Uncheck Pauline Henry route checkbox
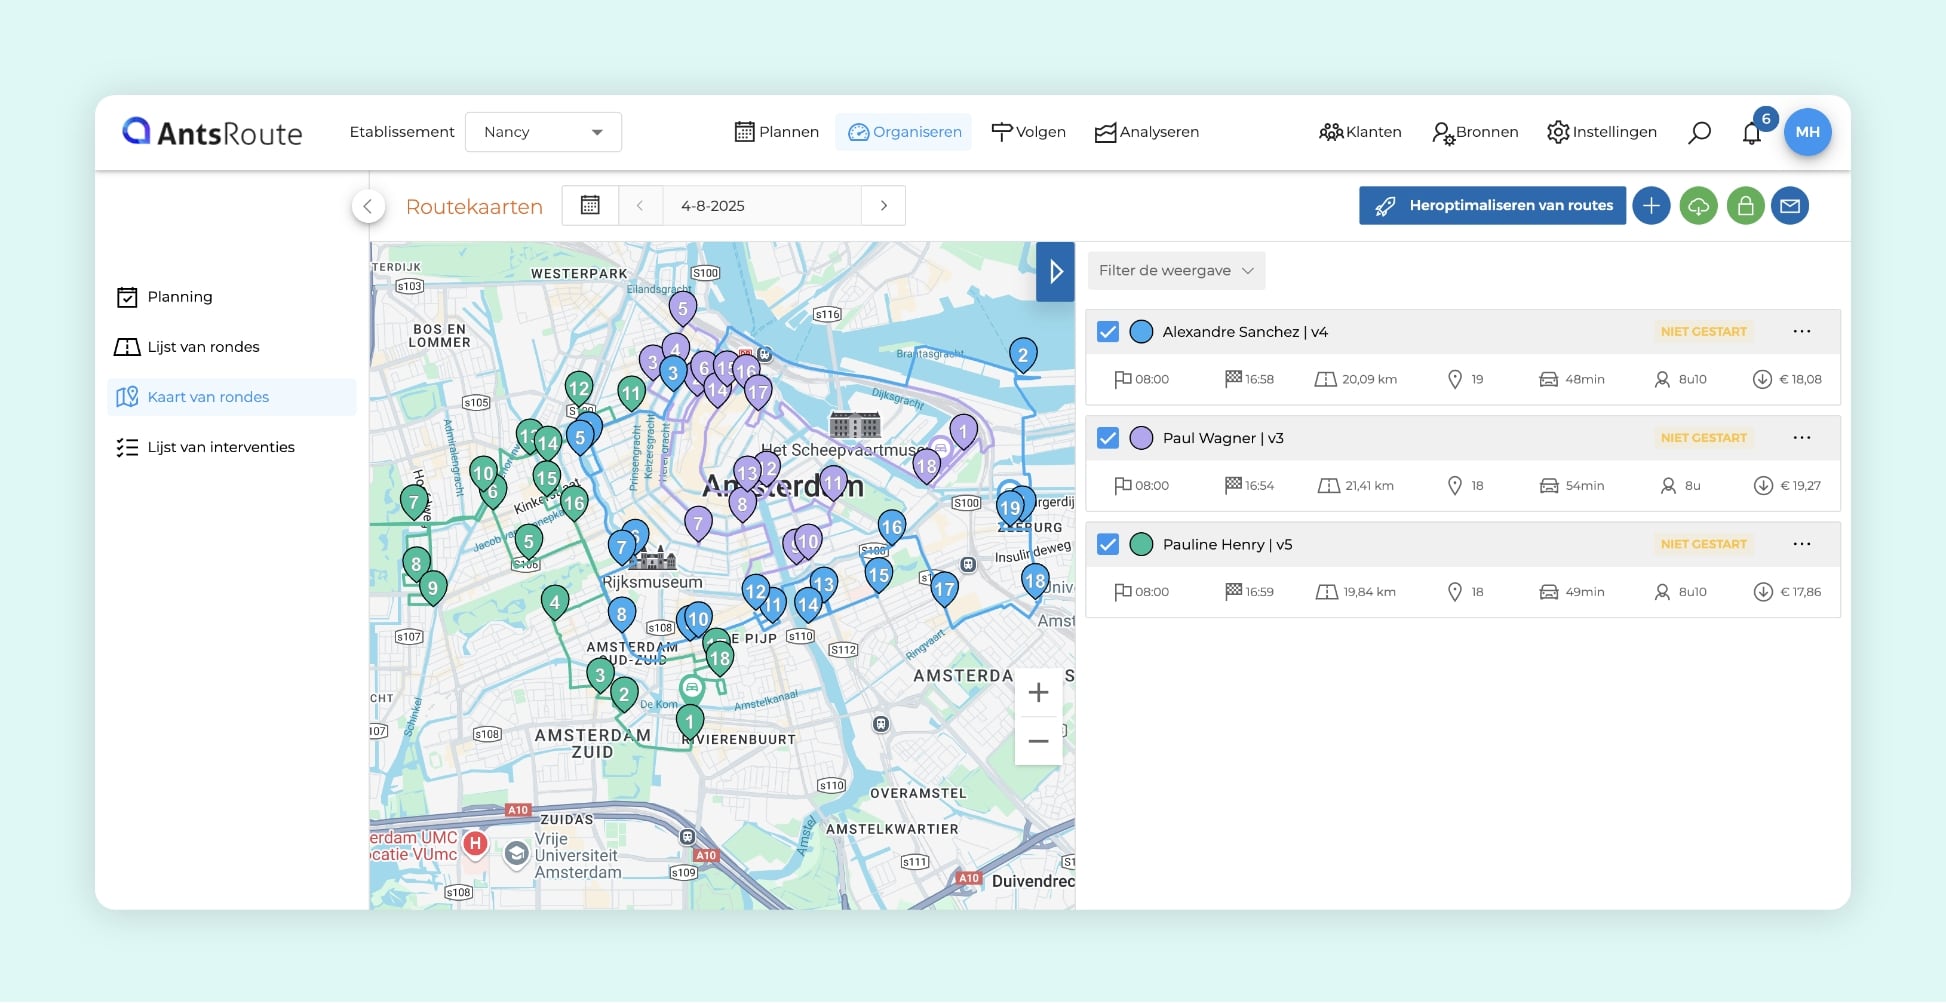 [x=1108, y=544]
